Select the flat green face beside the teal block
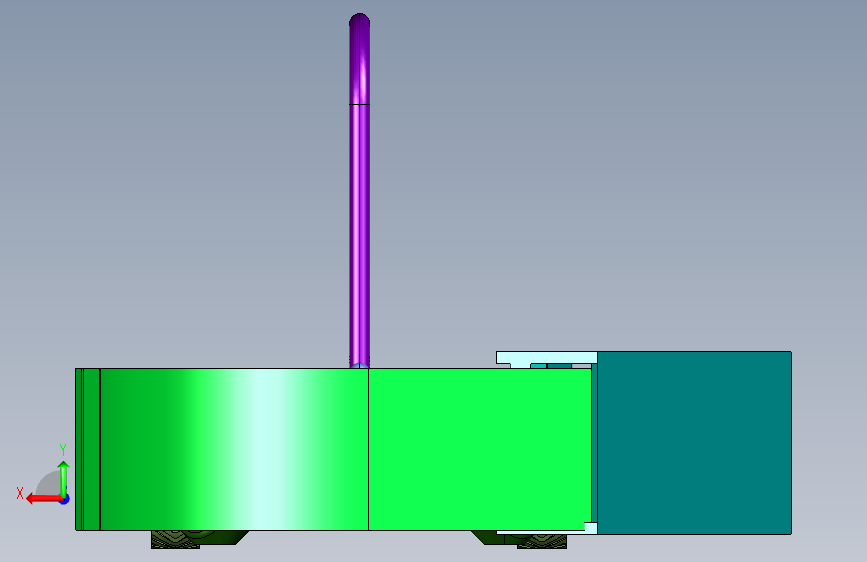 pyautogui.click(x=479, y=449)
